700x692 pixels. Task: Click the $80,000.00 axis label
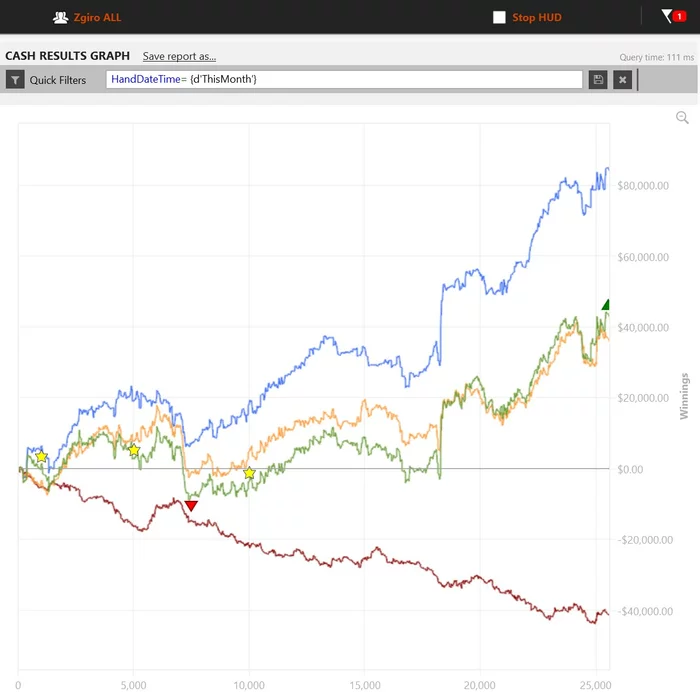tap(643, 186)
